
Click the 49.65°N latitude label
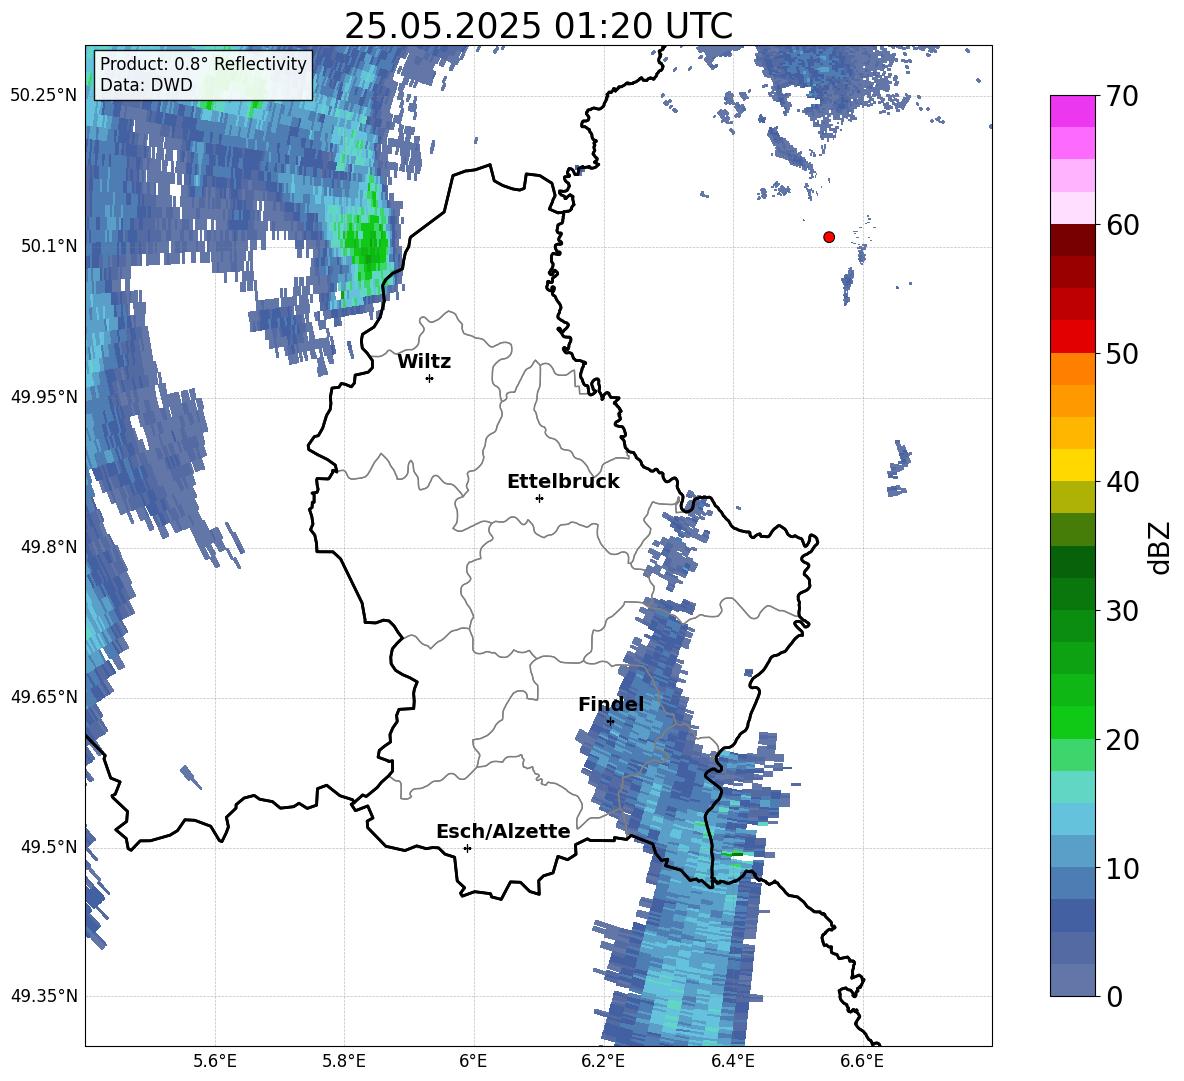[x=44, y=696]
